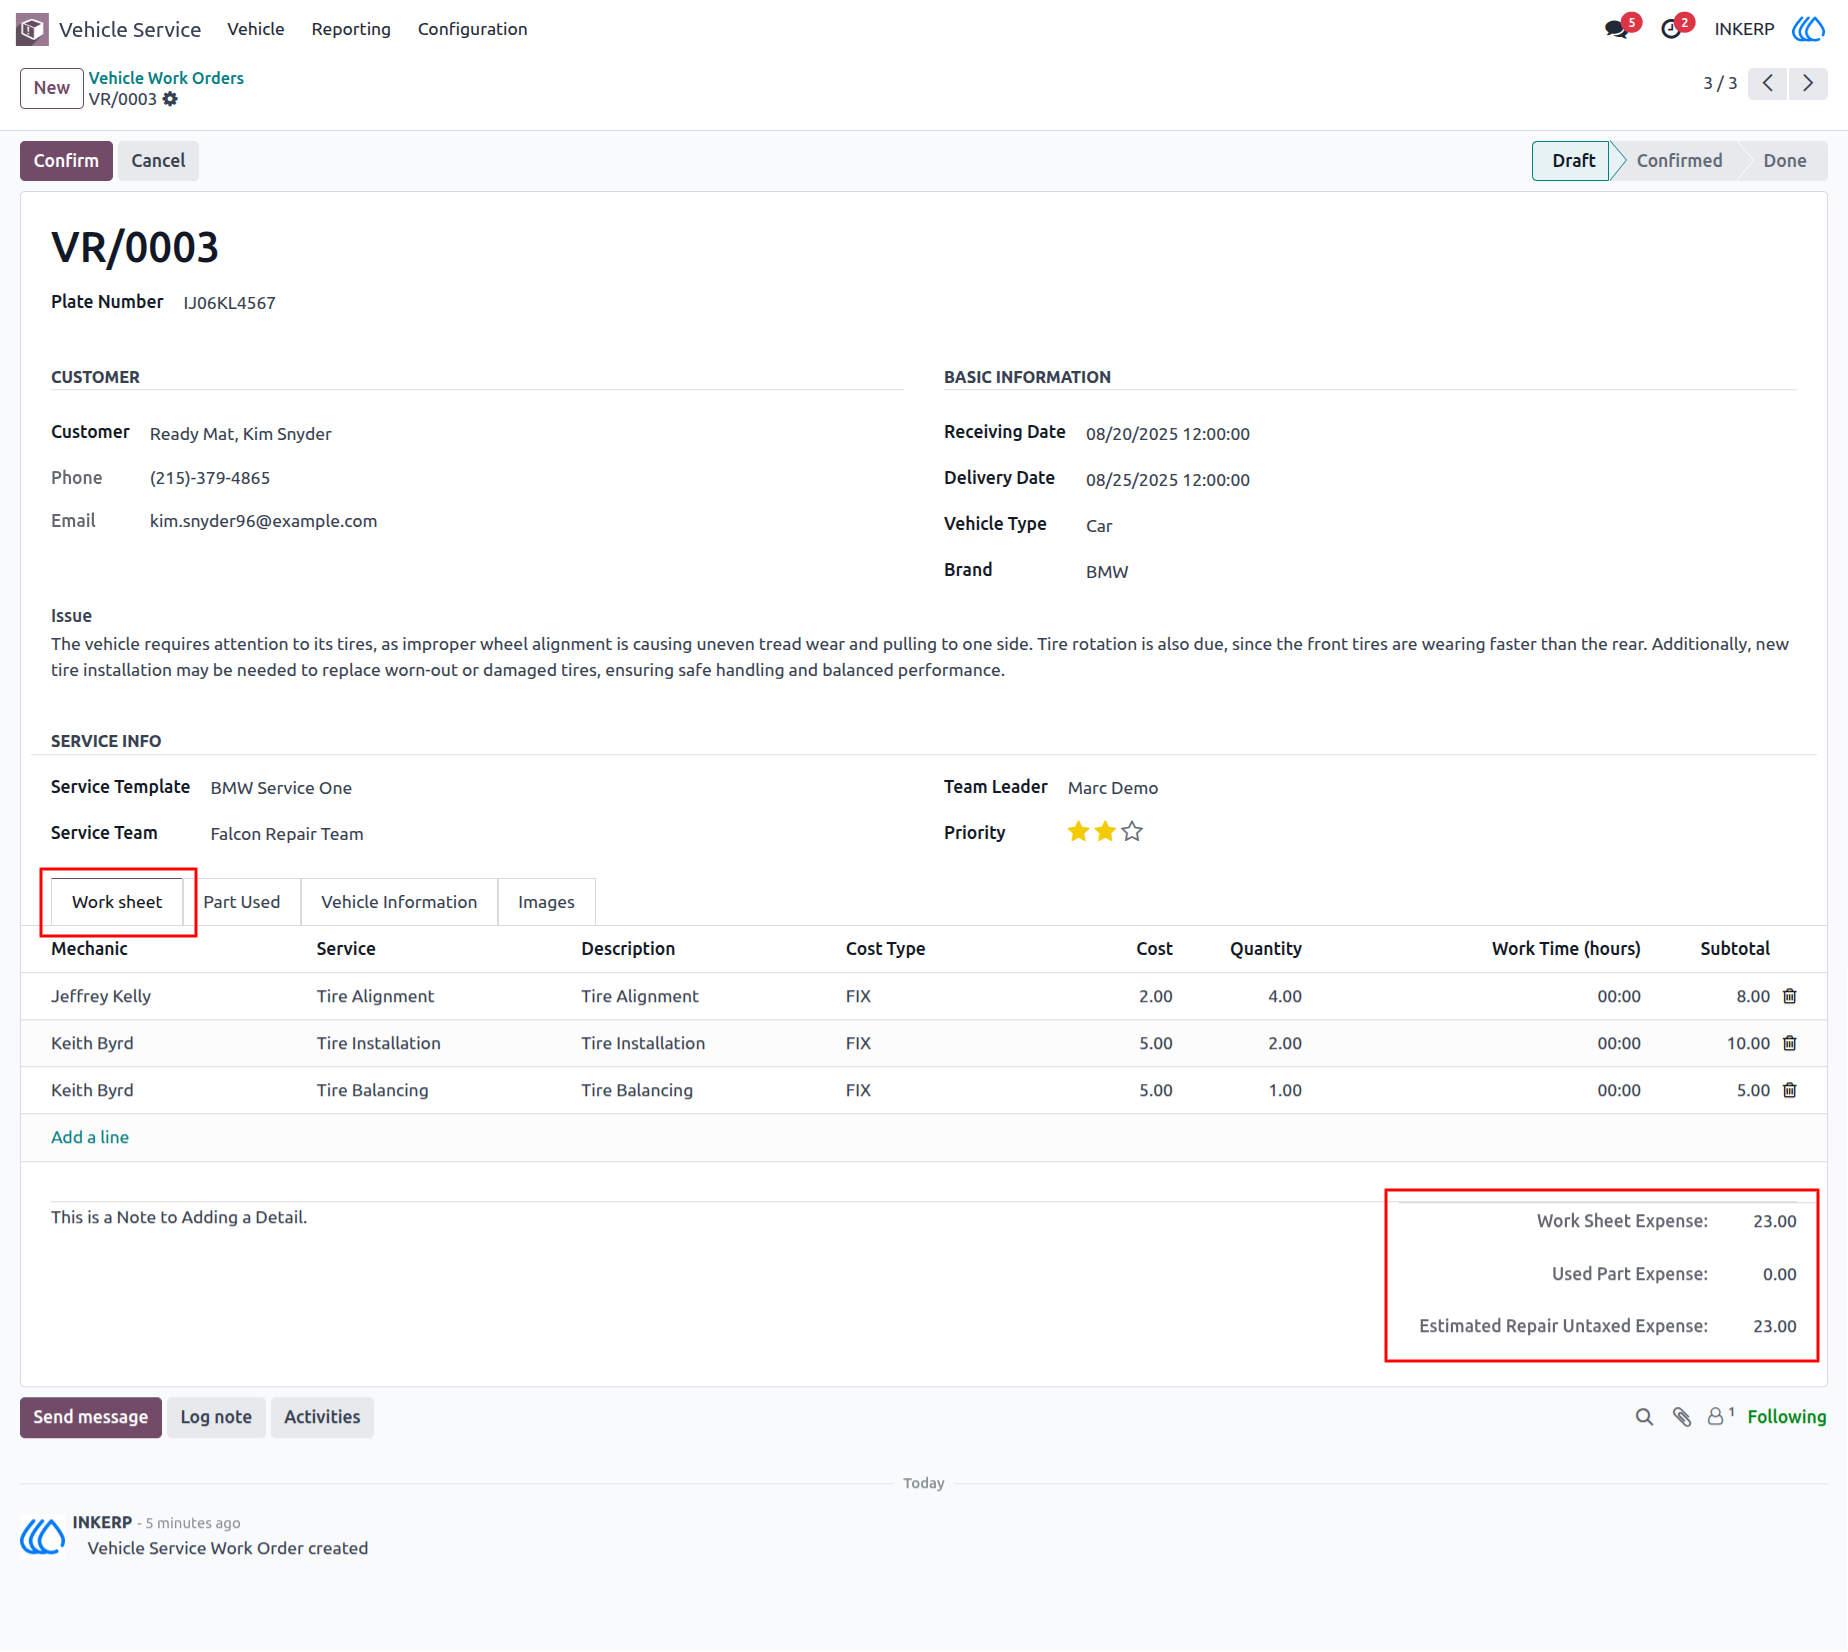1848x1652 pixels.
Task: Open the activities clock icon
Action: pos(1672,29)
